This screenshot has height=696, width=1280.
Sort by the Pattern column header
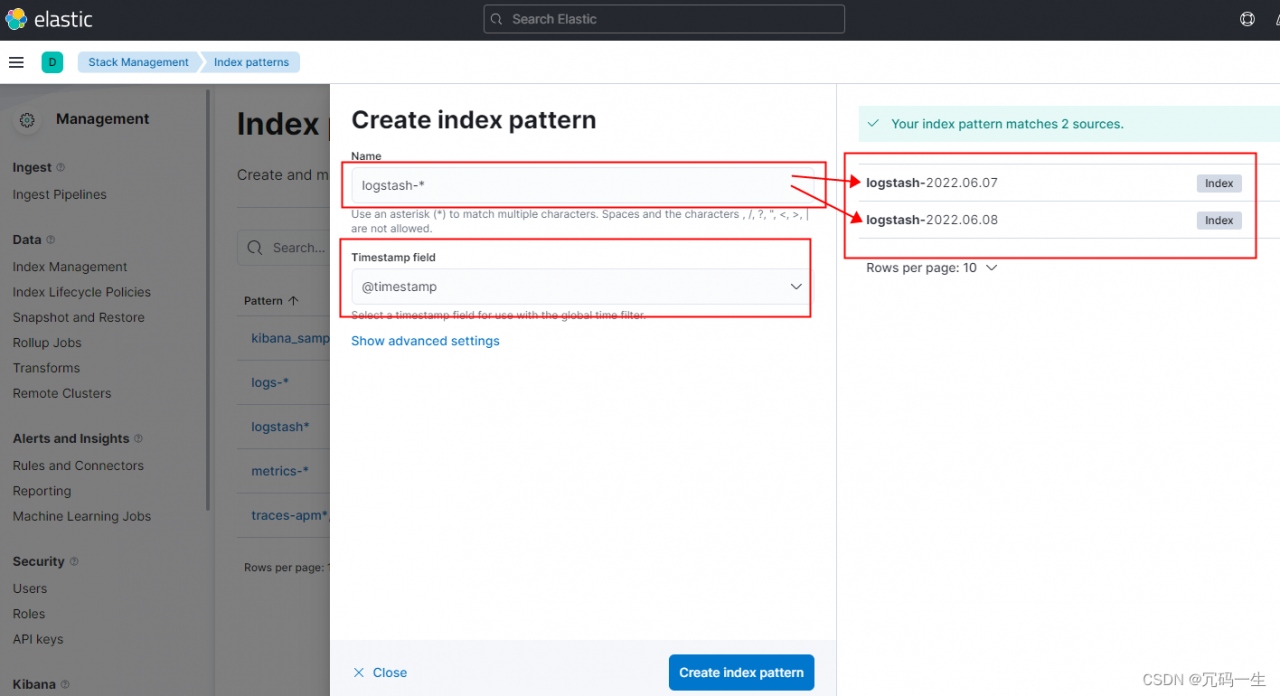click(271, 301)
